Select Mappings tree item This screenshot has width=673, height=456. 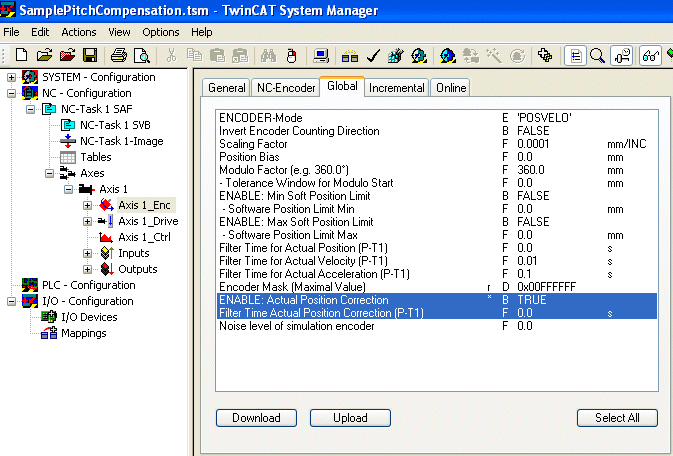click(x=84, y=333)
